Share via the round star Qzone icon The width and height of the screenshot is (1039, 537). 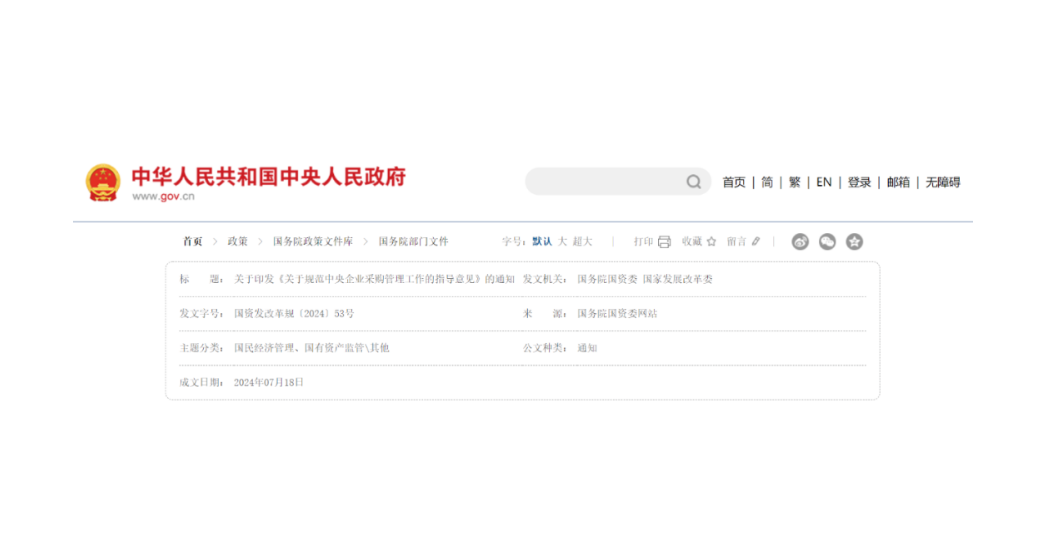(x=854, y=242)
